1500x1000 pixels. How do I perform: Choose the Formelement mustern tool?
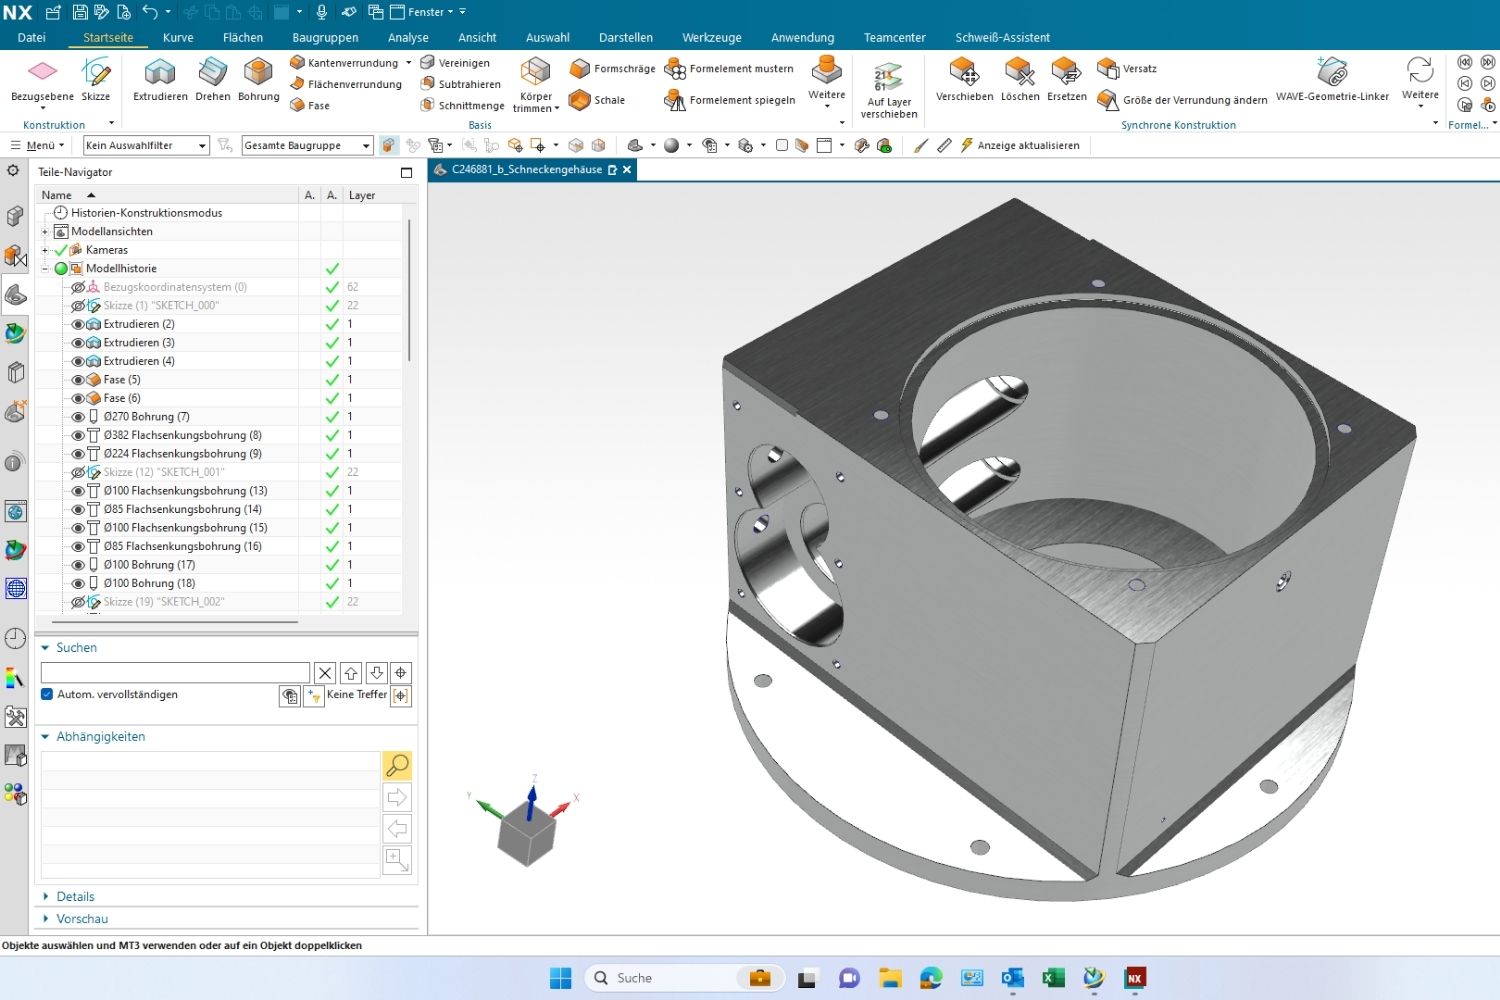tap(730, 69)
